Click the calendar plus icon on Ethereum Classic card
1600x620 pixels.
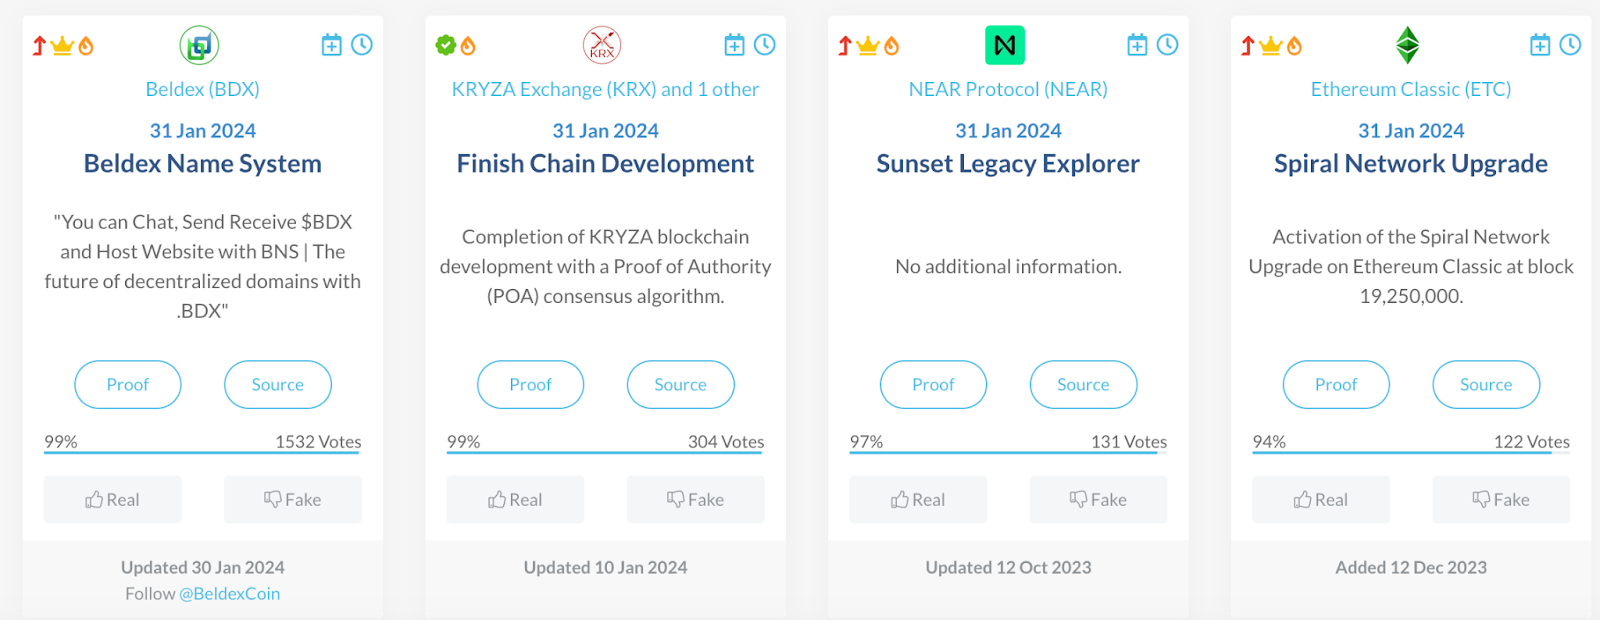(x=1540, y=45)
